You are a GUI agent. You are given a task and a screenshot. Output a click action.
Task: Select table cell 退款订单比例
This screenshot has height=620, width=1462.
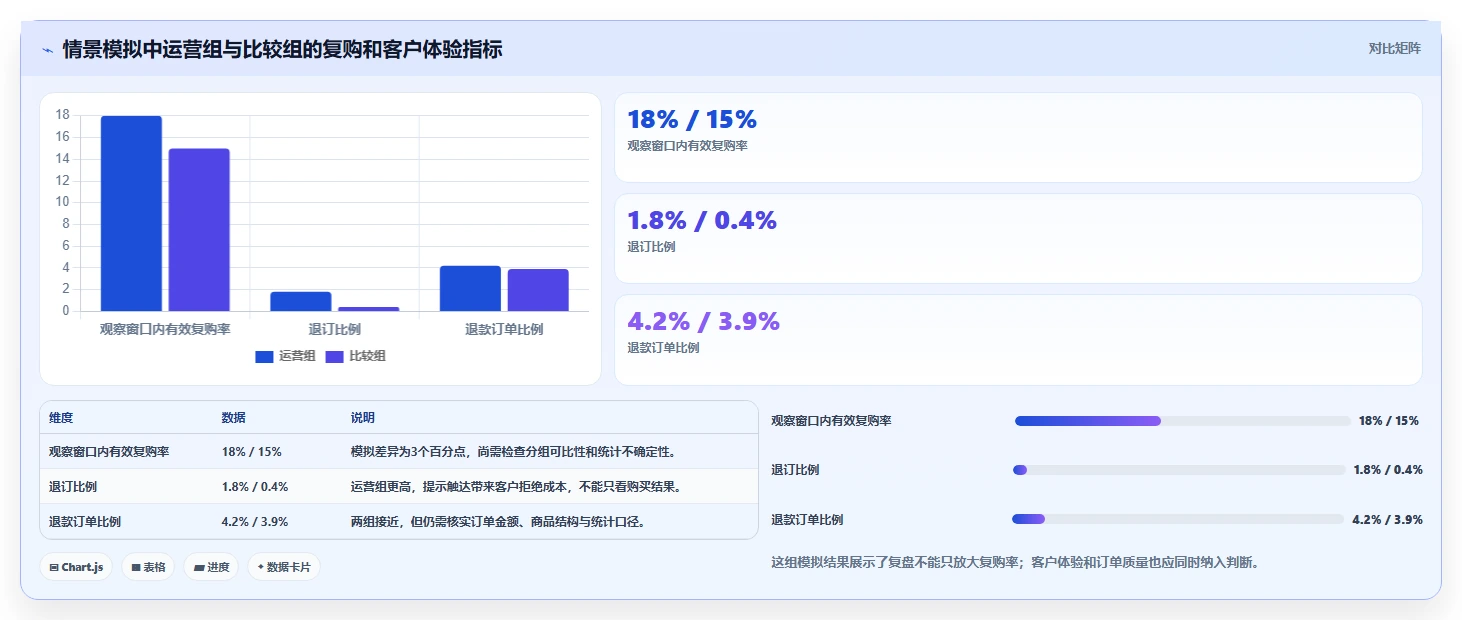point(85,522)
